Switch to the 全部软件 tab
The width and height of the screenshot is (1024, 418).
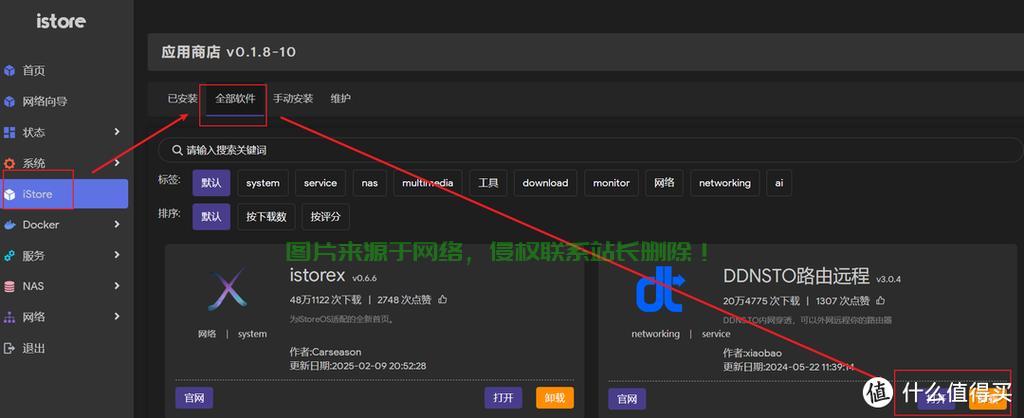235,99
